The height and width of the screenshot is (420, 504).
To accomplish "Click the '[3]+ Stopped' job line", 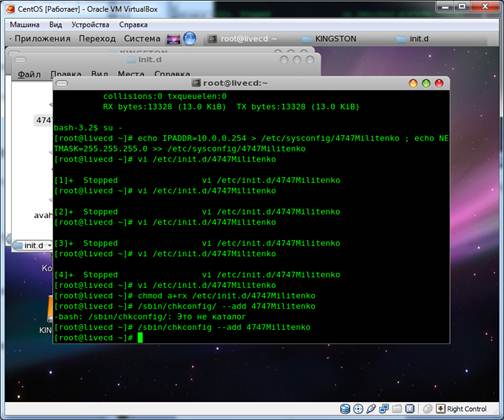I will pyautogui.click(x=197, y=243).
